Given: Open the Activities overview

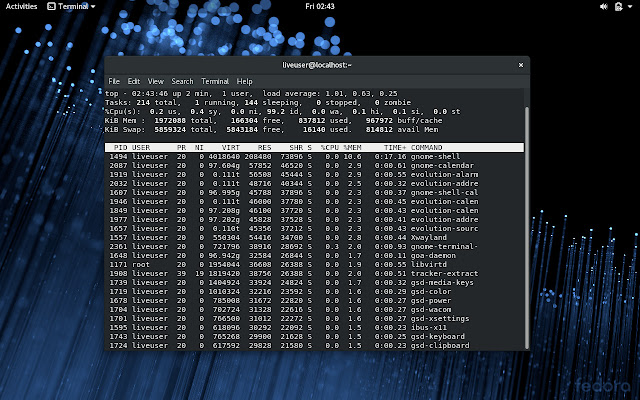Looking at the screenshot, I should 21,6.
